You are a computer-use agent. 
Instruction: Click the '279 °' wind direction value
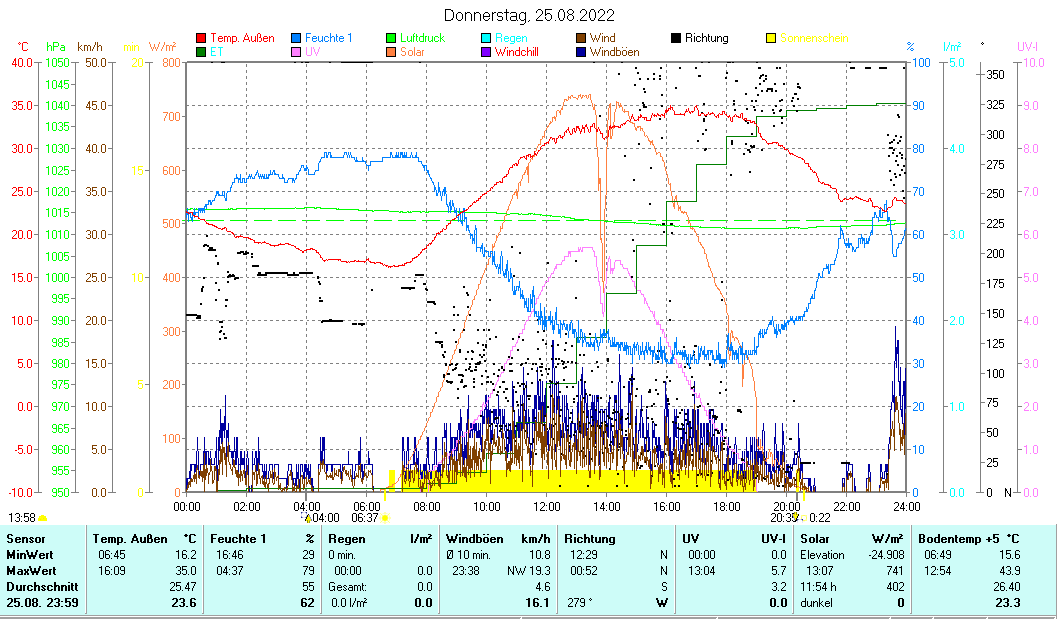click(x=579, y=602)
